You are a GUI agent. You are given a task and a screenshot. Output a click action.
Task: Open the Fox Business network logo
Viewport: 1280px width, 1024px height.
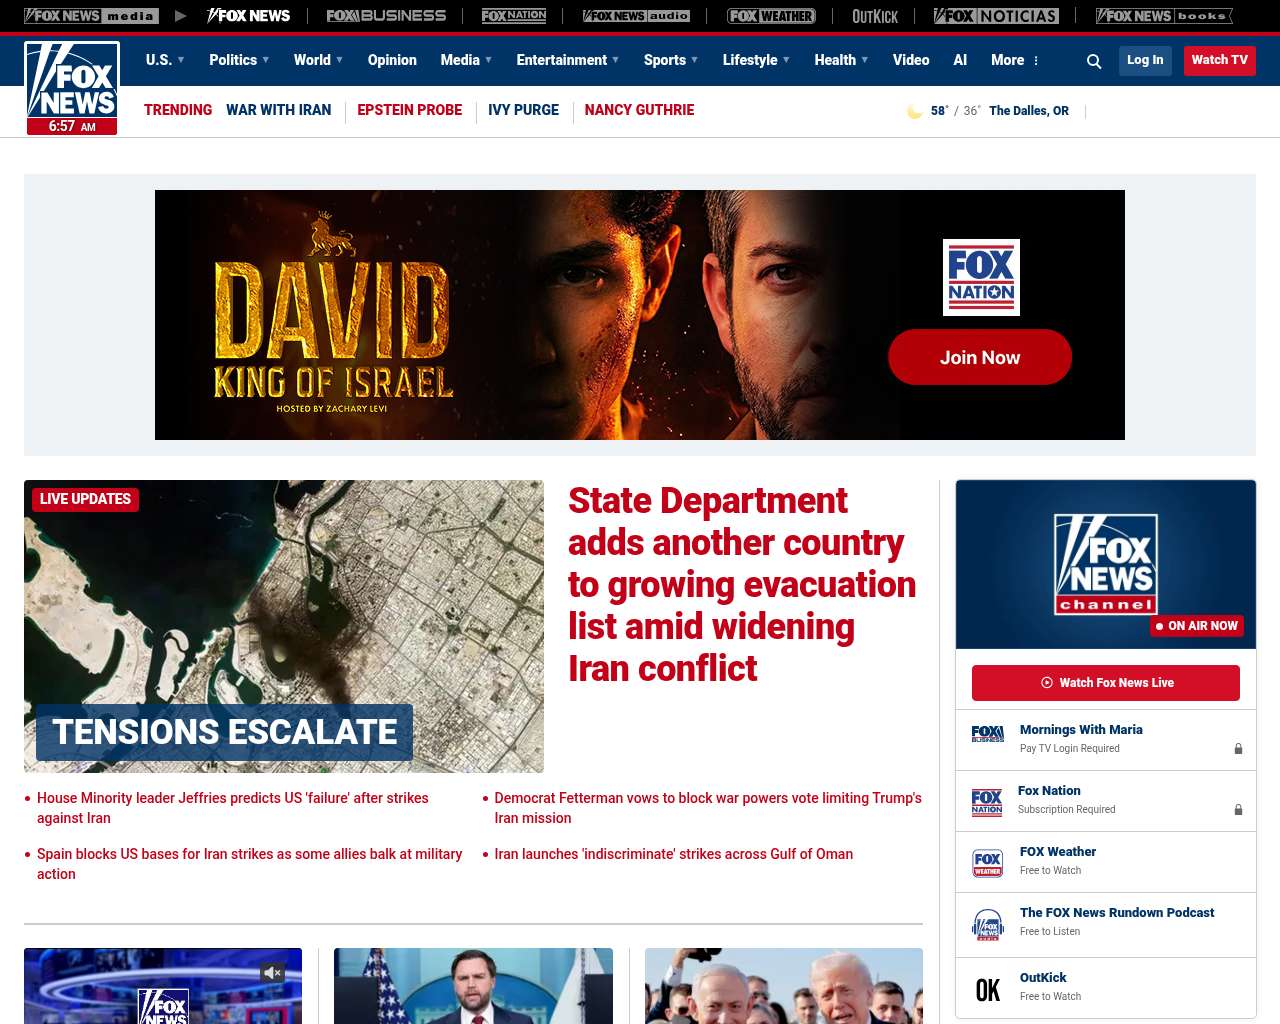[x=386, y=16]
